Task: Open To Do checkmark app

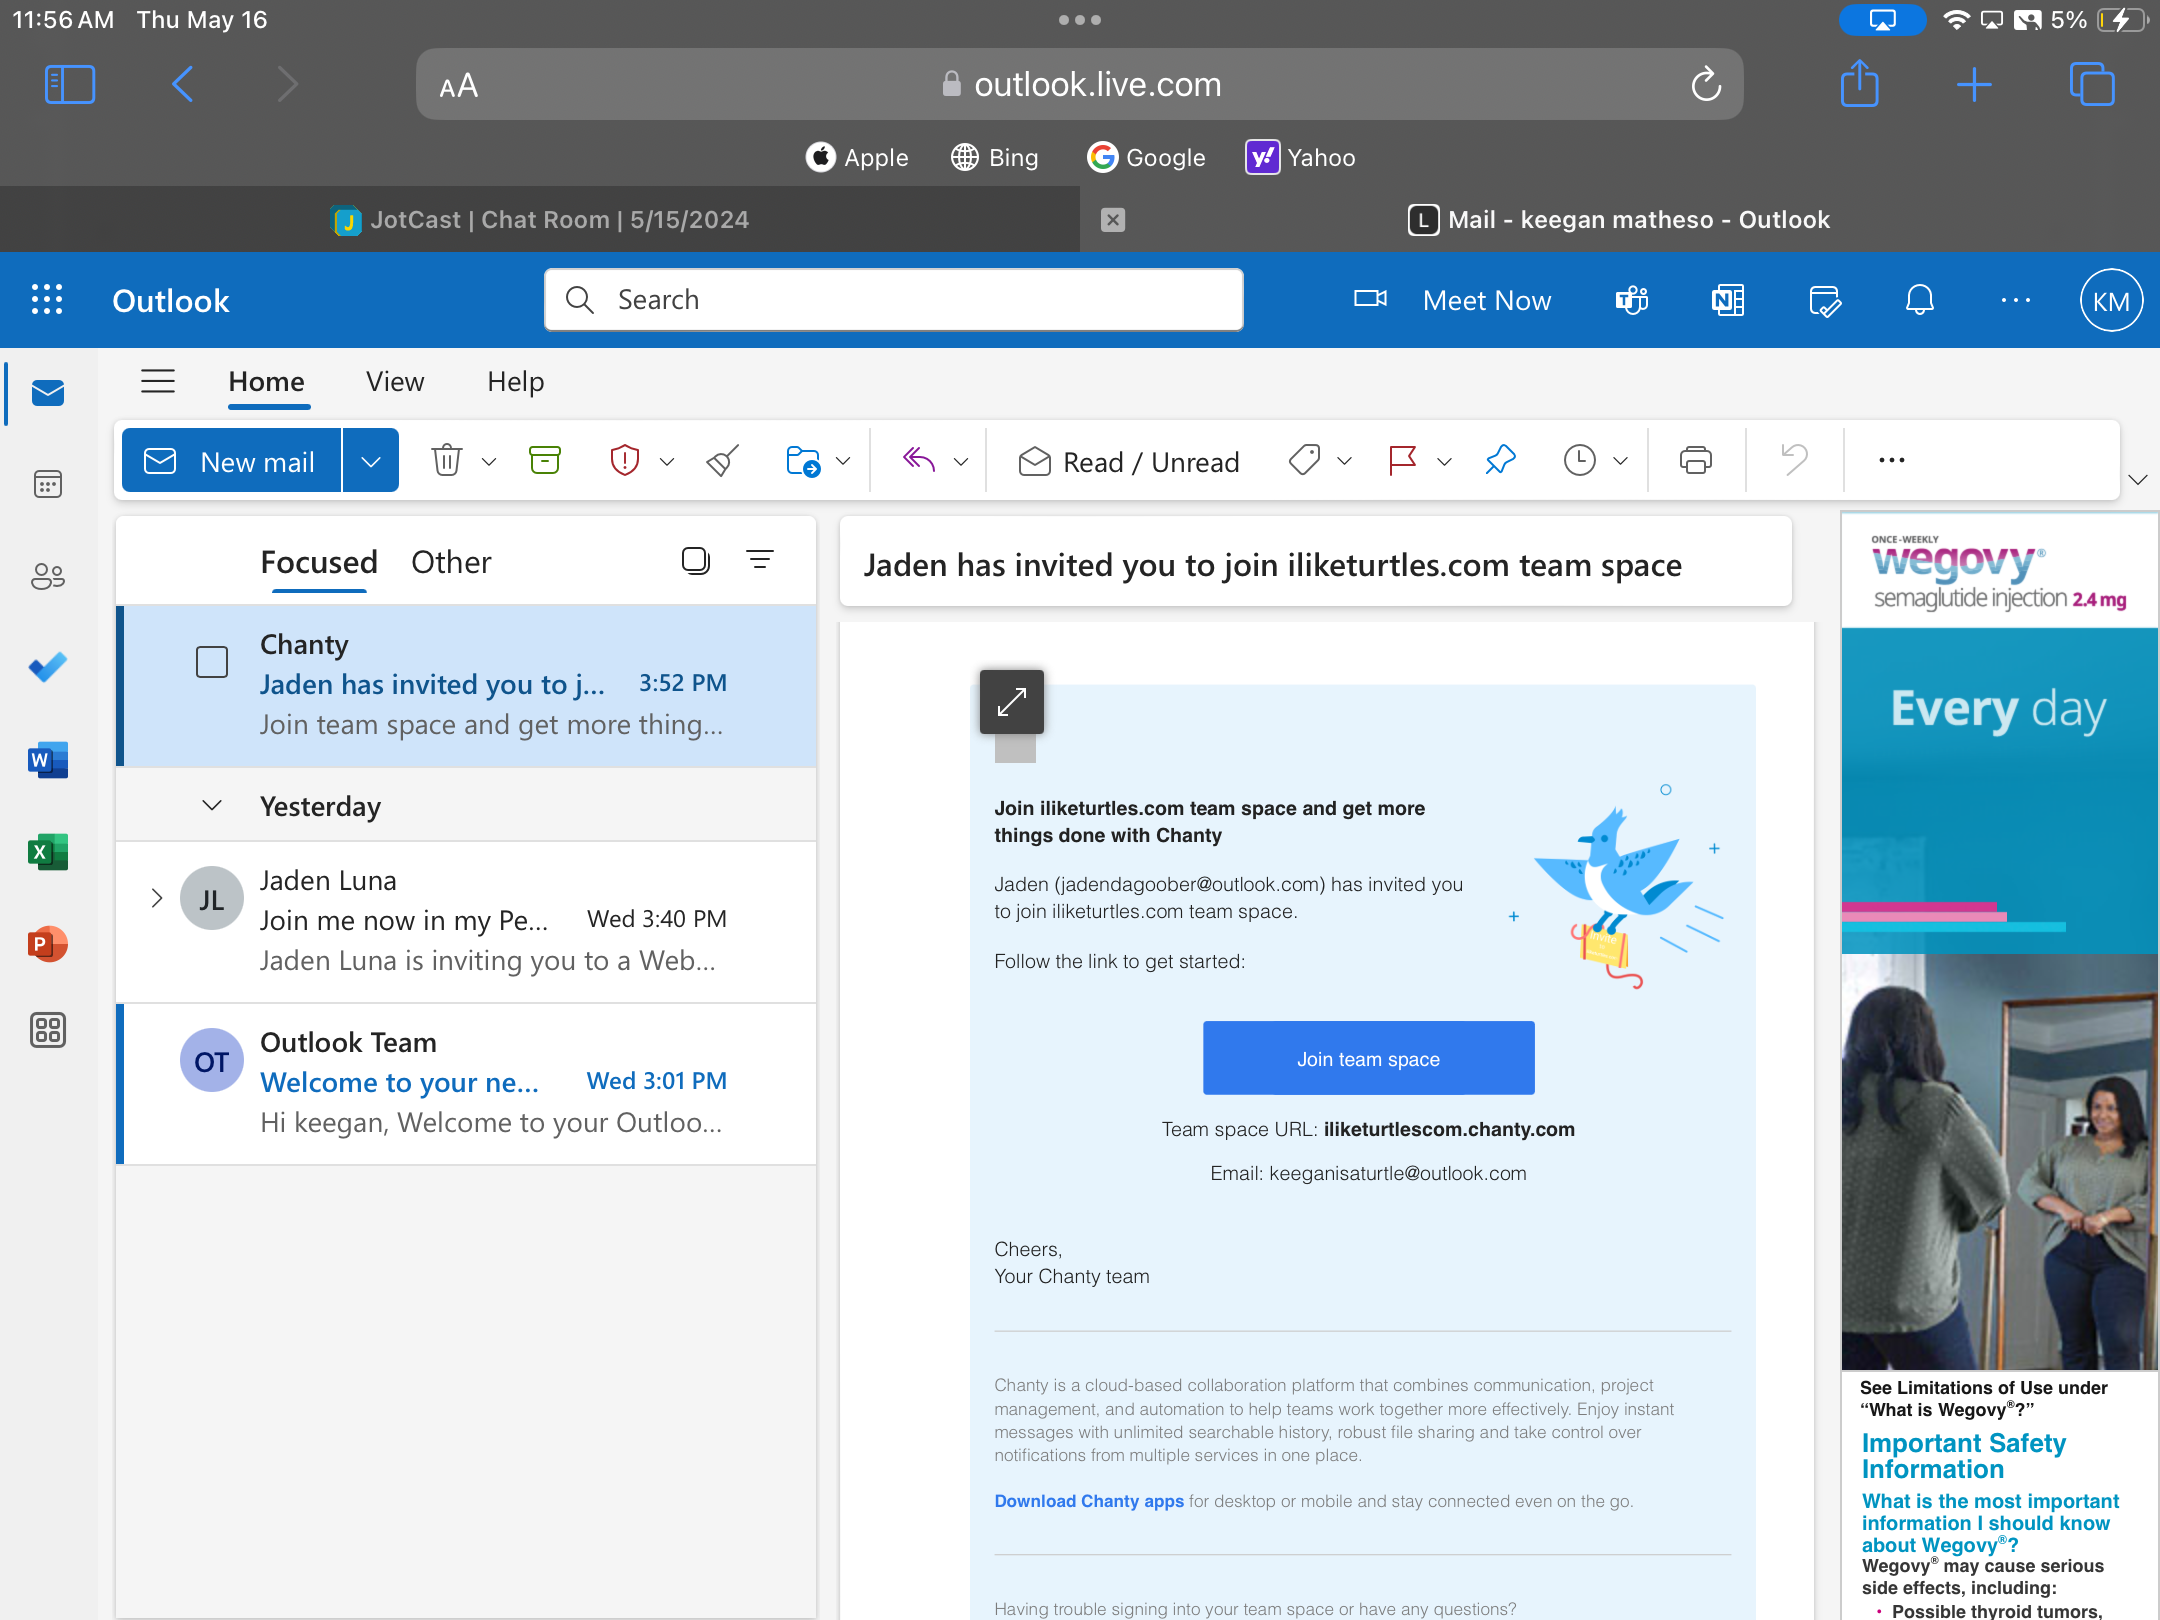Action: pyautogui.click(x=47, y=667)
